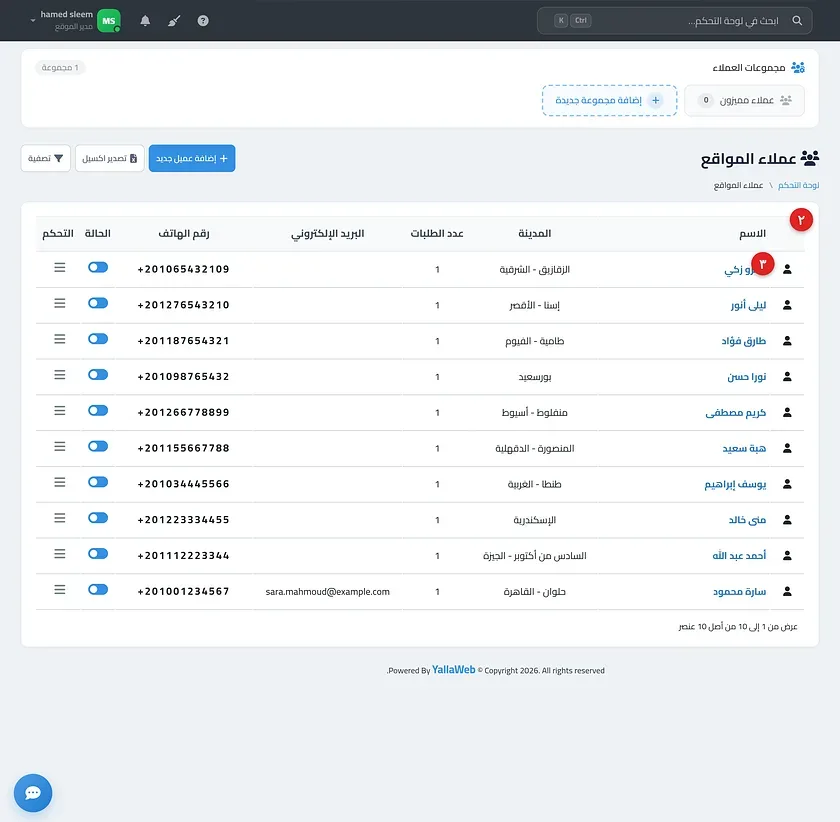
Task: Click person icon beside طارق فؤاد
Action: click(x=787, y=341)
